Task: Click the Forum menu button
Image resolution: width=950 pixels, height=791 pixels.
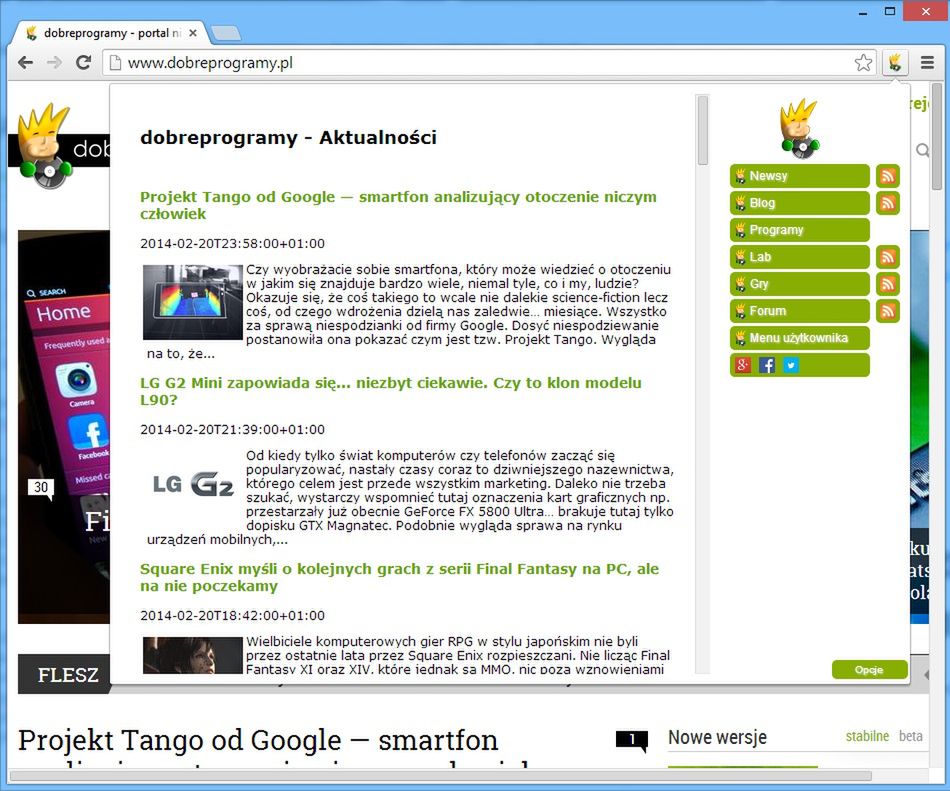Action: [x=800, y=311]
